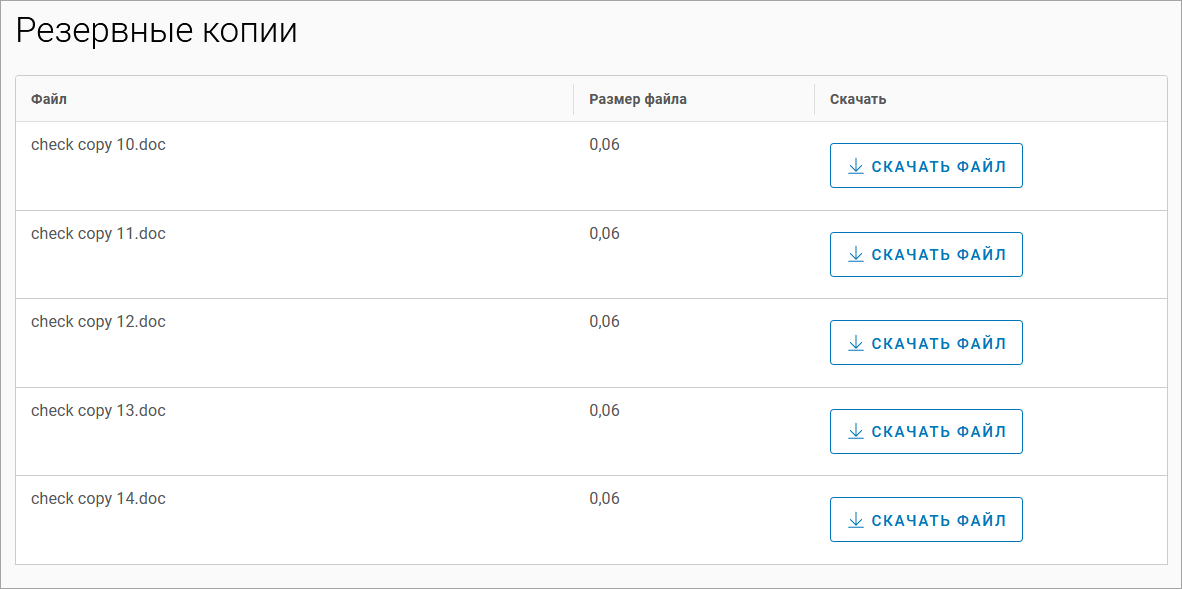The image size is (1182, 589).
Task: Click the «Резервные копии» page heading
Action: tap(157, 31)
